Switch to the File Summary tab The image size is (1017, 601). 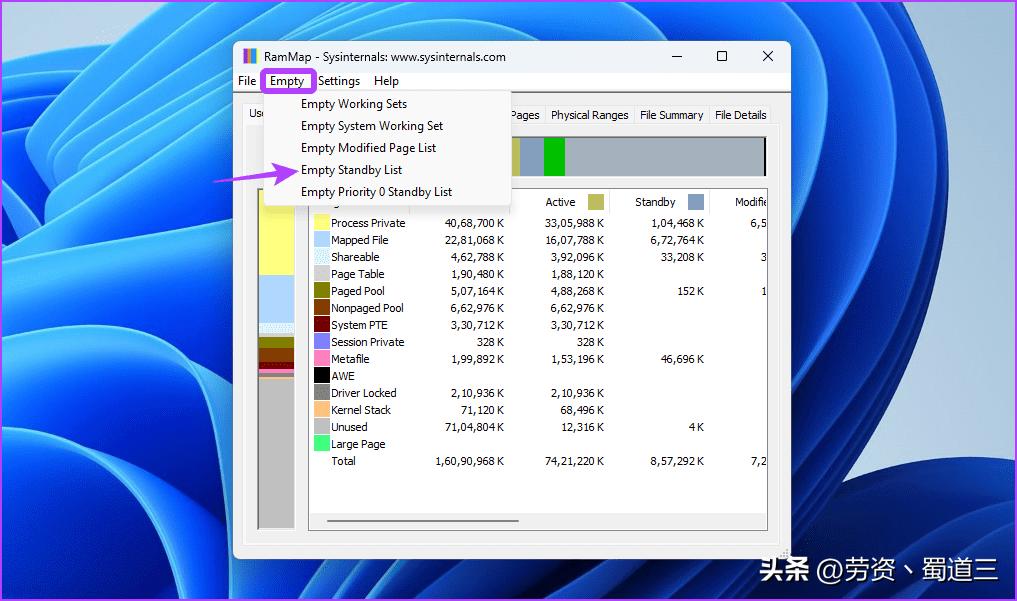[671, 114]
